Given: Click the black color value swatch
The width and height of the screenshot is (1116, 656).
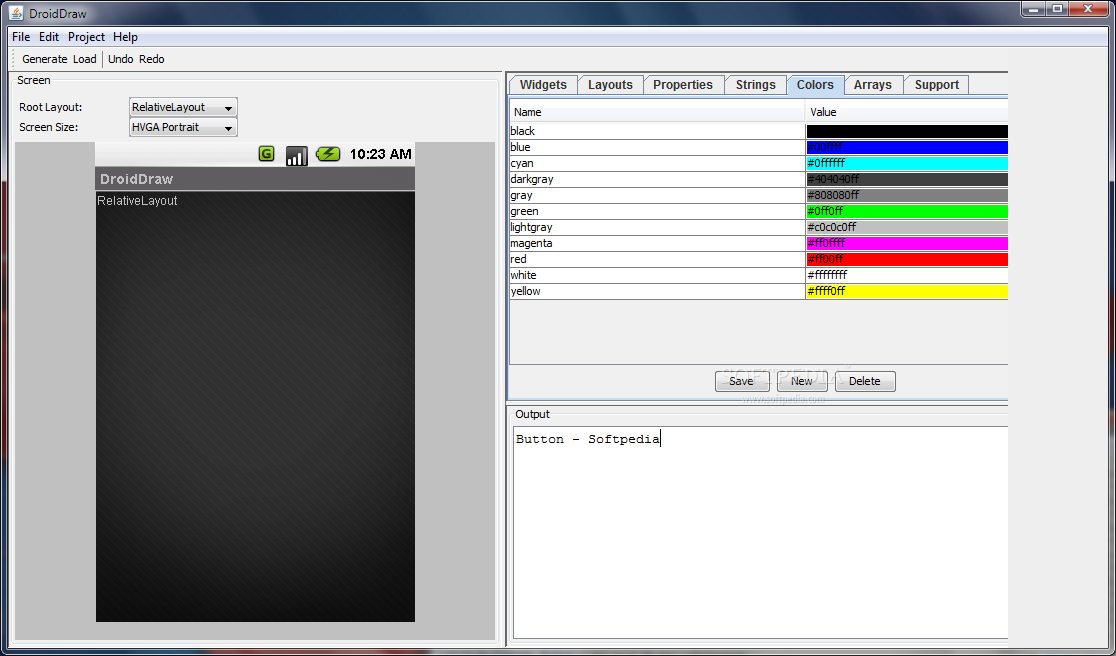Looking at the screenshot, I should [907, 131].
